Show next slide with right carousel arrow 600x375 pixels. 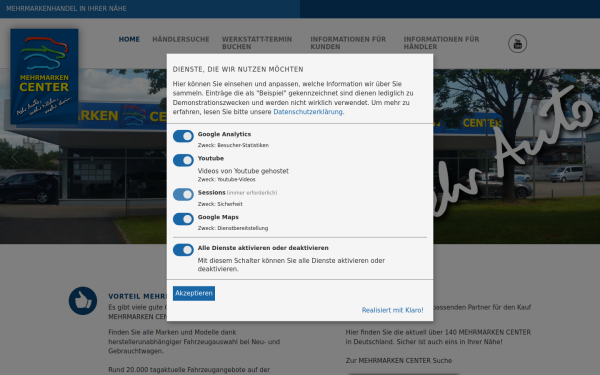tap(585, 157)
